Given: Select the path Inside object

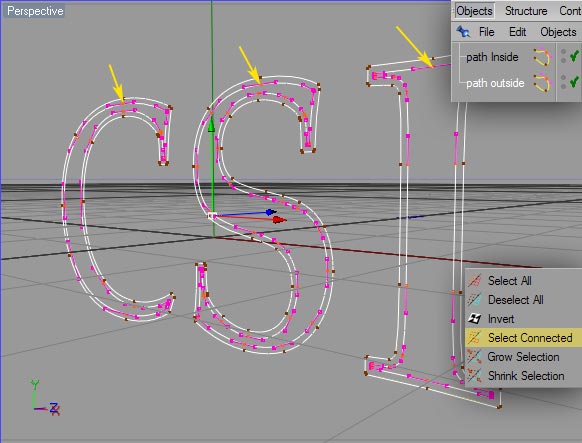Looking at the screenshot, I should 492,57.
